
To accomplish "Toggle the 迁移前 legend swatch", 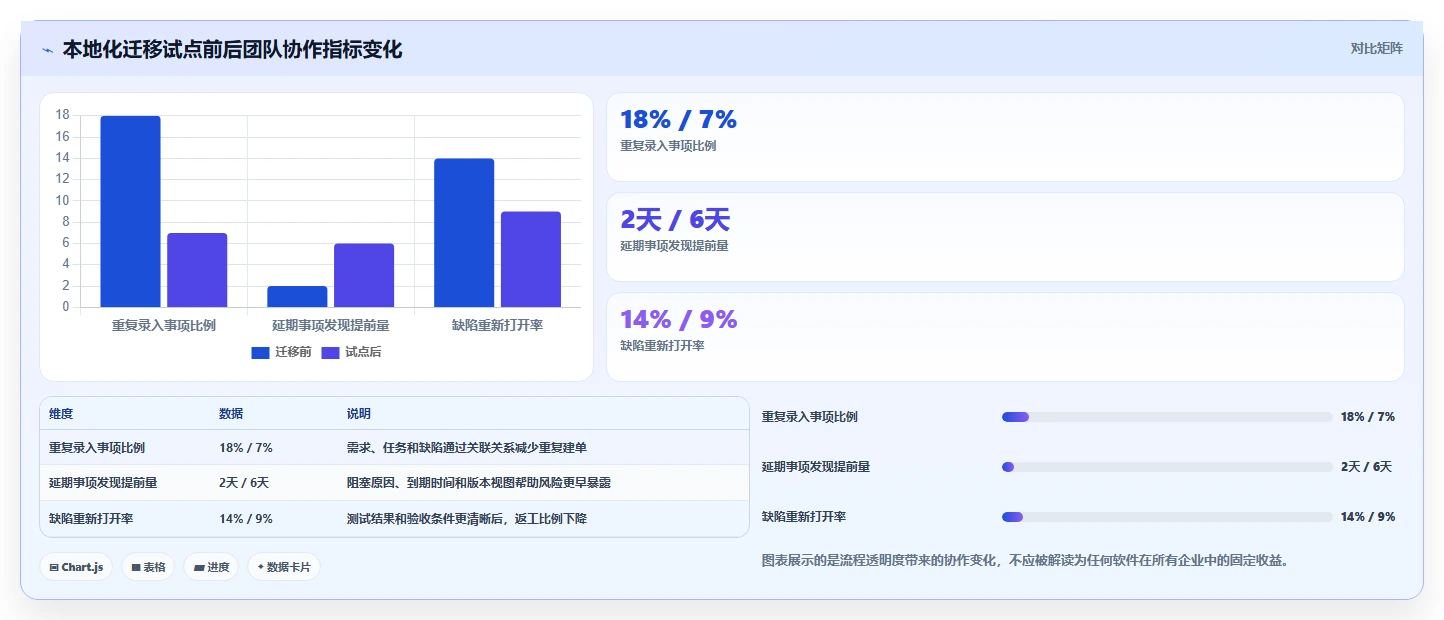I will tap(260, 352).
